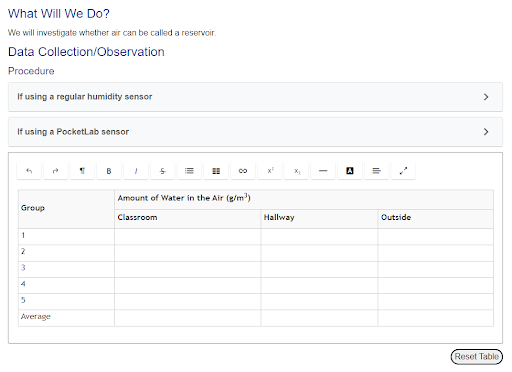The width and height of the screenshot is (512, 372).
Task: Select the Classroom cell for group 1
Action: [x=188, y=236]
